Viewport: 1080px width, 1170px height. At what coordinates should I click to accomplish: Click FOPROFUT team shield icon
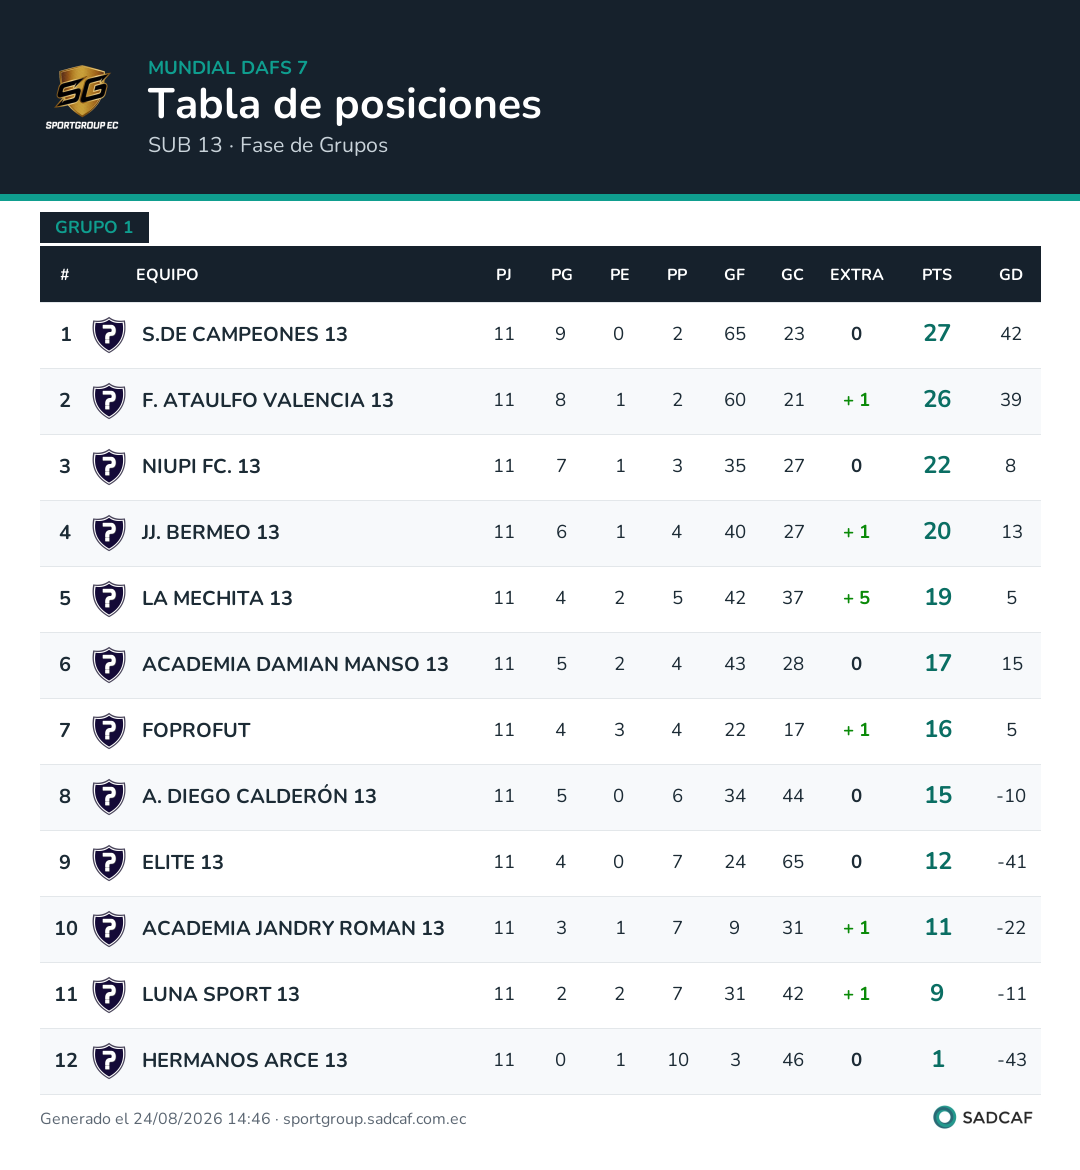tap(109, 731)
